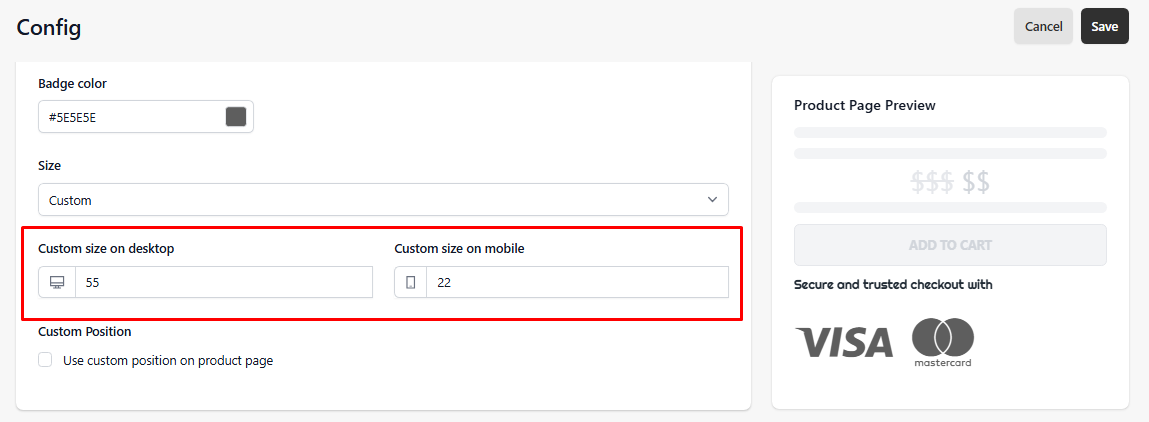Click the greyed-out price placeholder symbols
Viewport: 1149px width, 422px height.
950,182
